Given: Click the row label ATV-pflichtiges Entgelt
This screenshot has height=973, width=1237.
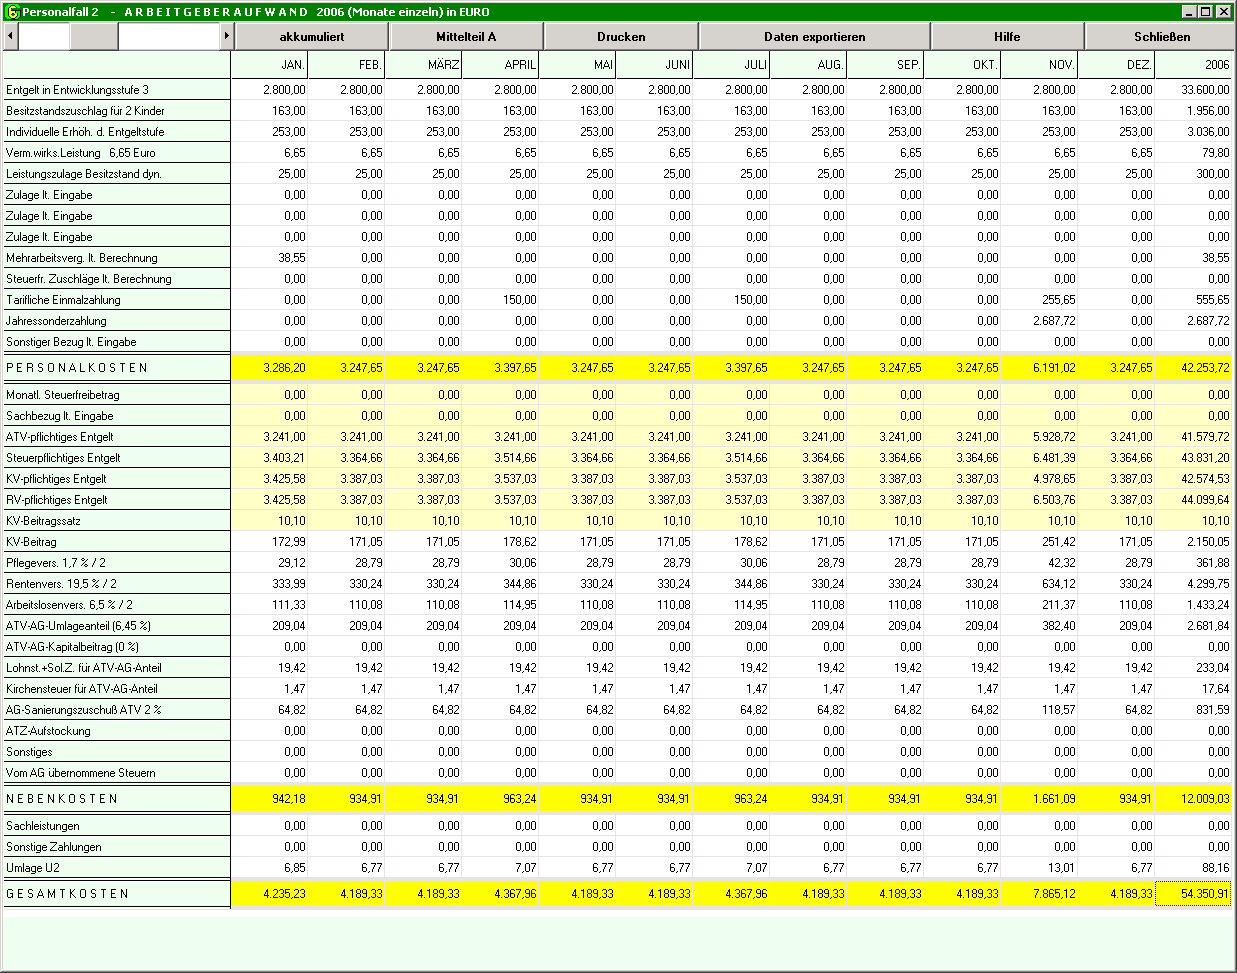Looking at the screenshot, I should click(117, 437).
